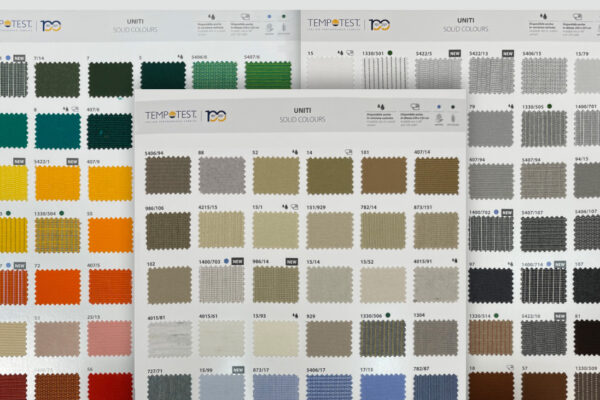The height and width of the screenshot is (400, 600).
Task: Pick the brown swatch 407/14
Action: [x=437, y=176]
